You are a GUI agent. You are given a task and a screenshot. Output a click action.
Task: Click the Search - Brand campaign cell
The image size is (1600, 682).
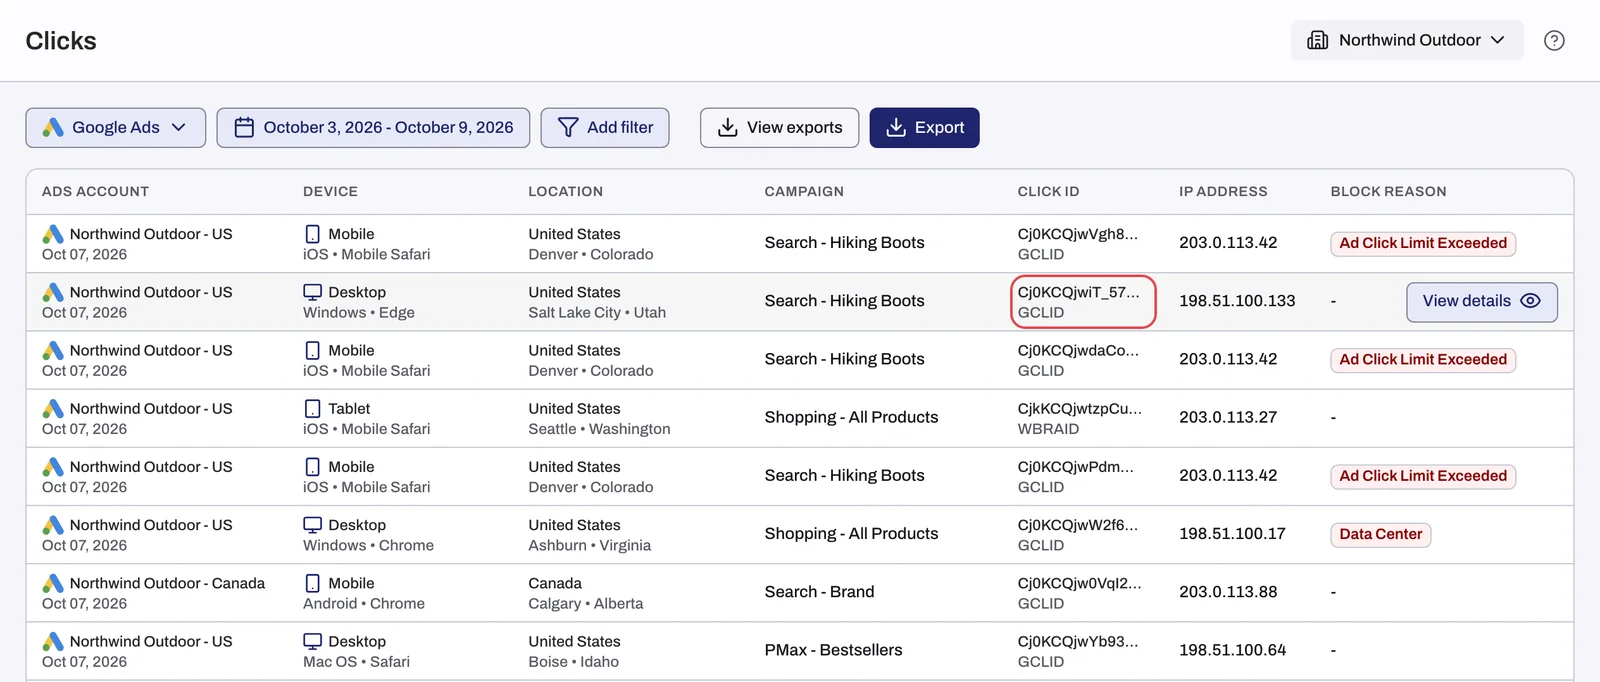(x=820, y=592)
